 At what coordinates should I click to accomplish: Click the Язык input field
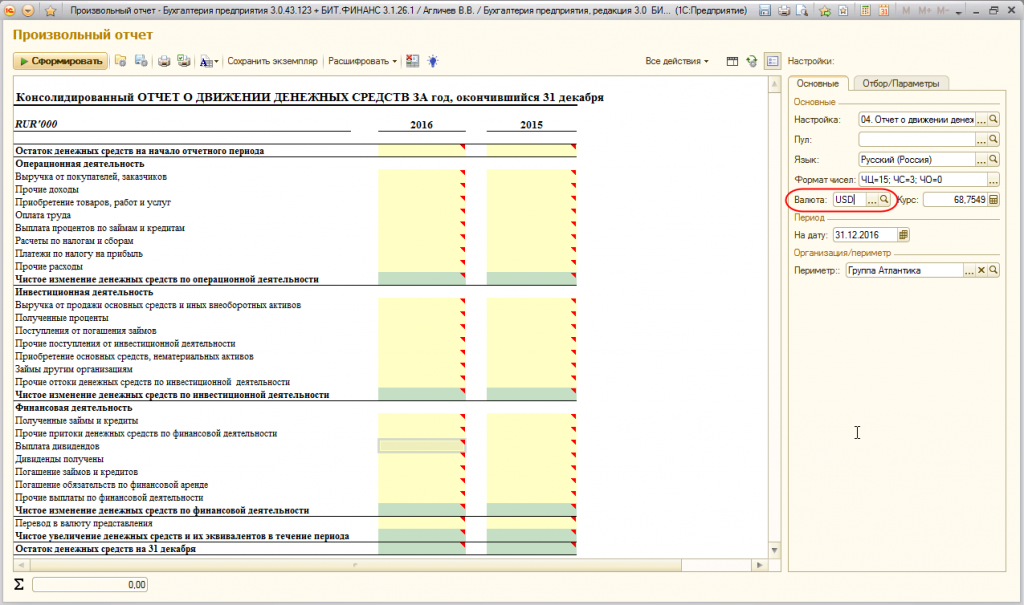coord(915,159)
